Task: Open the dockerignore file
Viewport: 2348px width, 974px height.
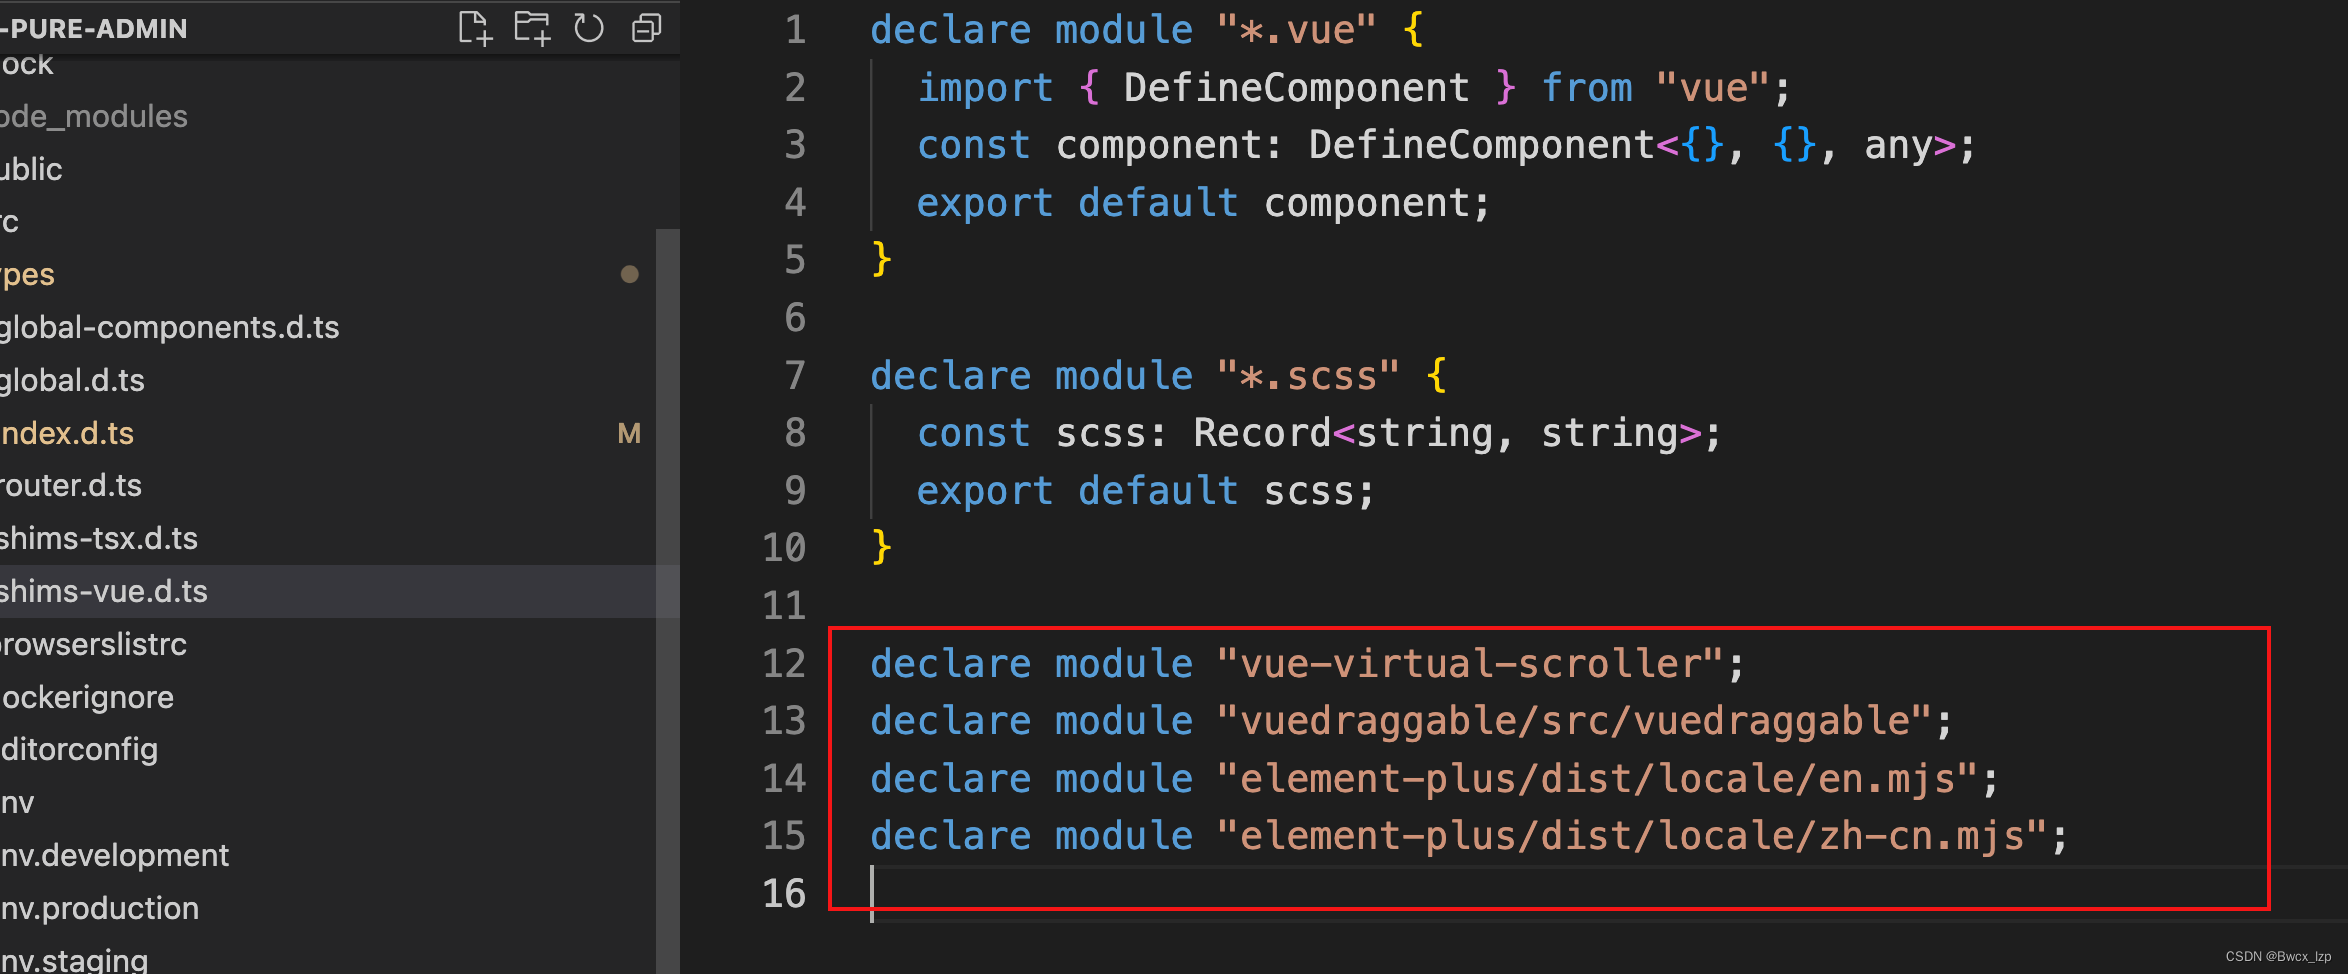Action: pyautogui.click(x=87, y=697)
